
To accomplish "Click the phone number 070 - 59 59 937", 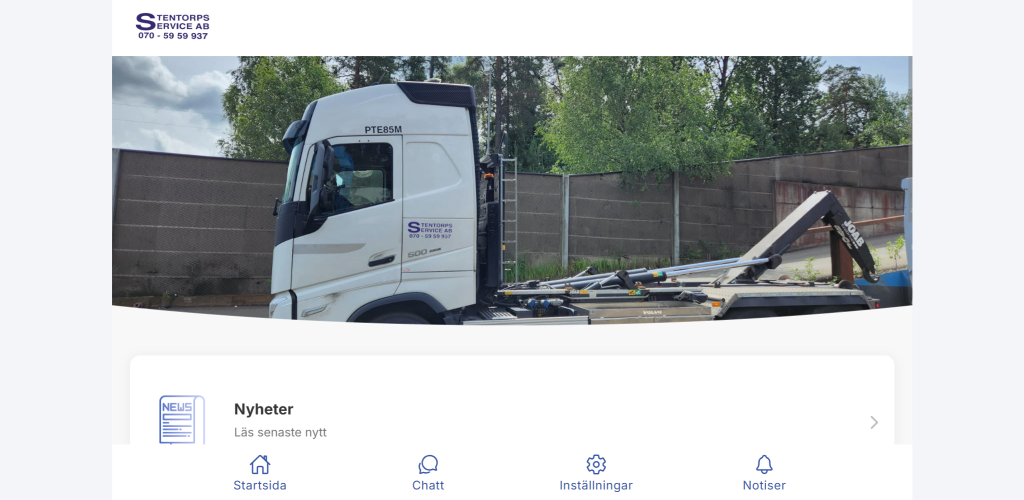I will (173, 36).
